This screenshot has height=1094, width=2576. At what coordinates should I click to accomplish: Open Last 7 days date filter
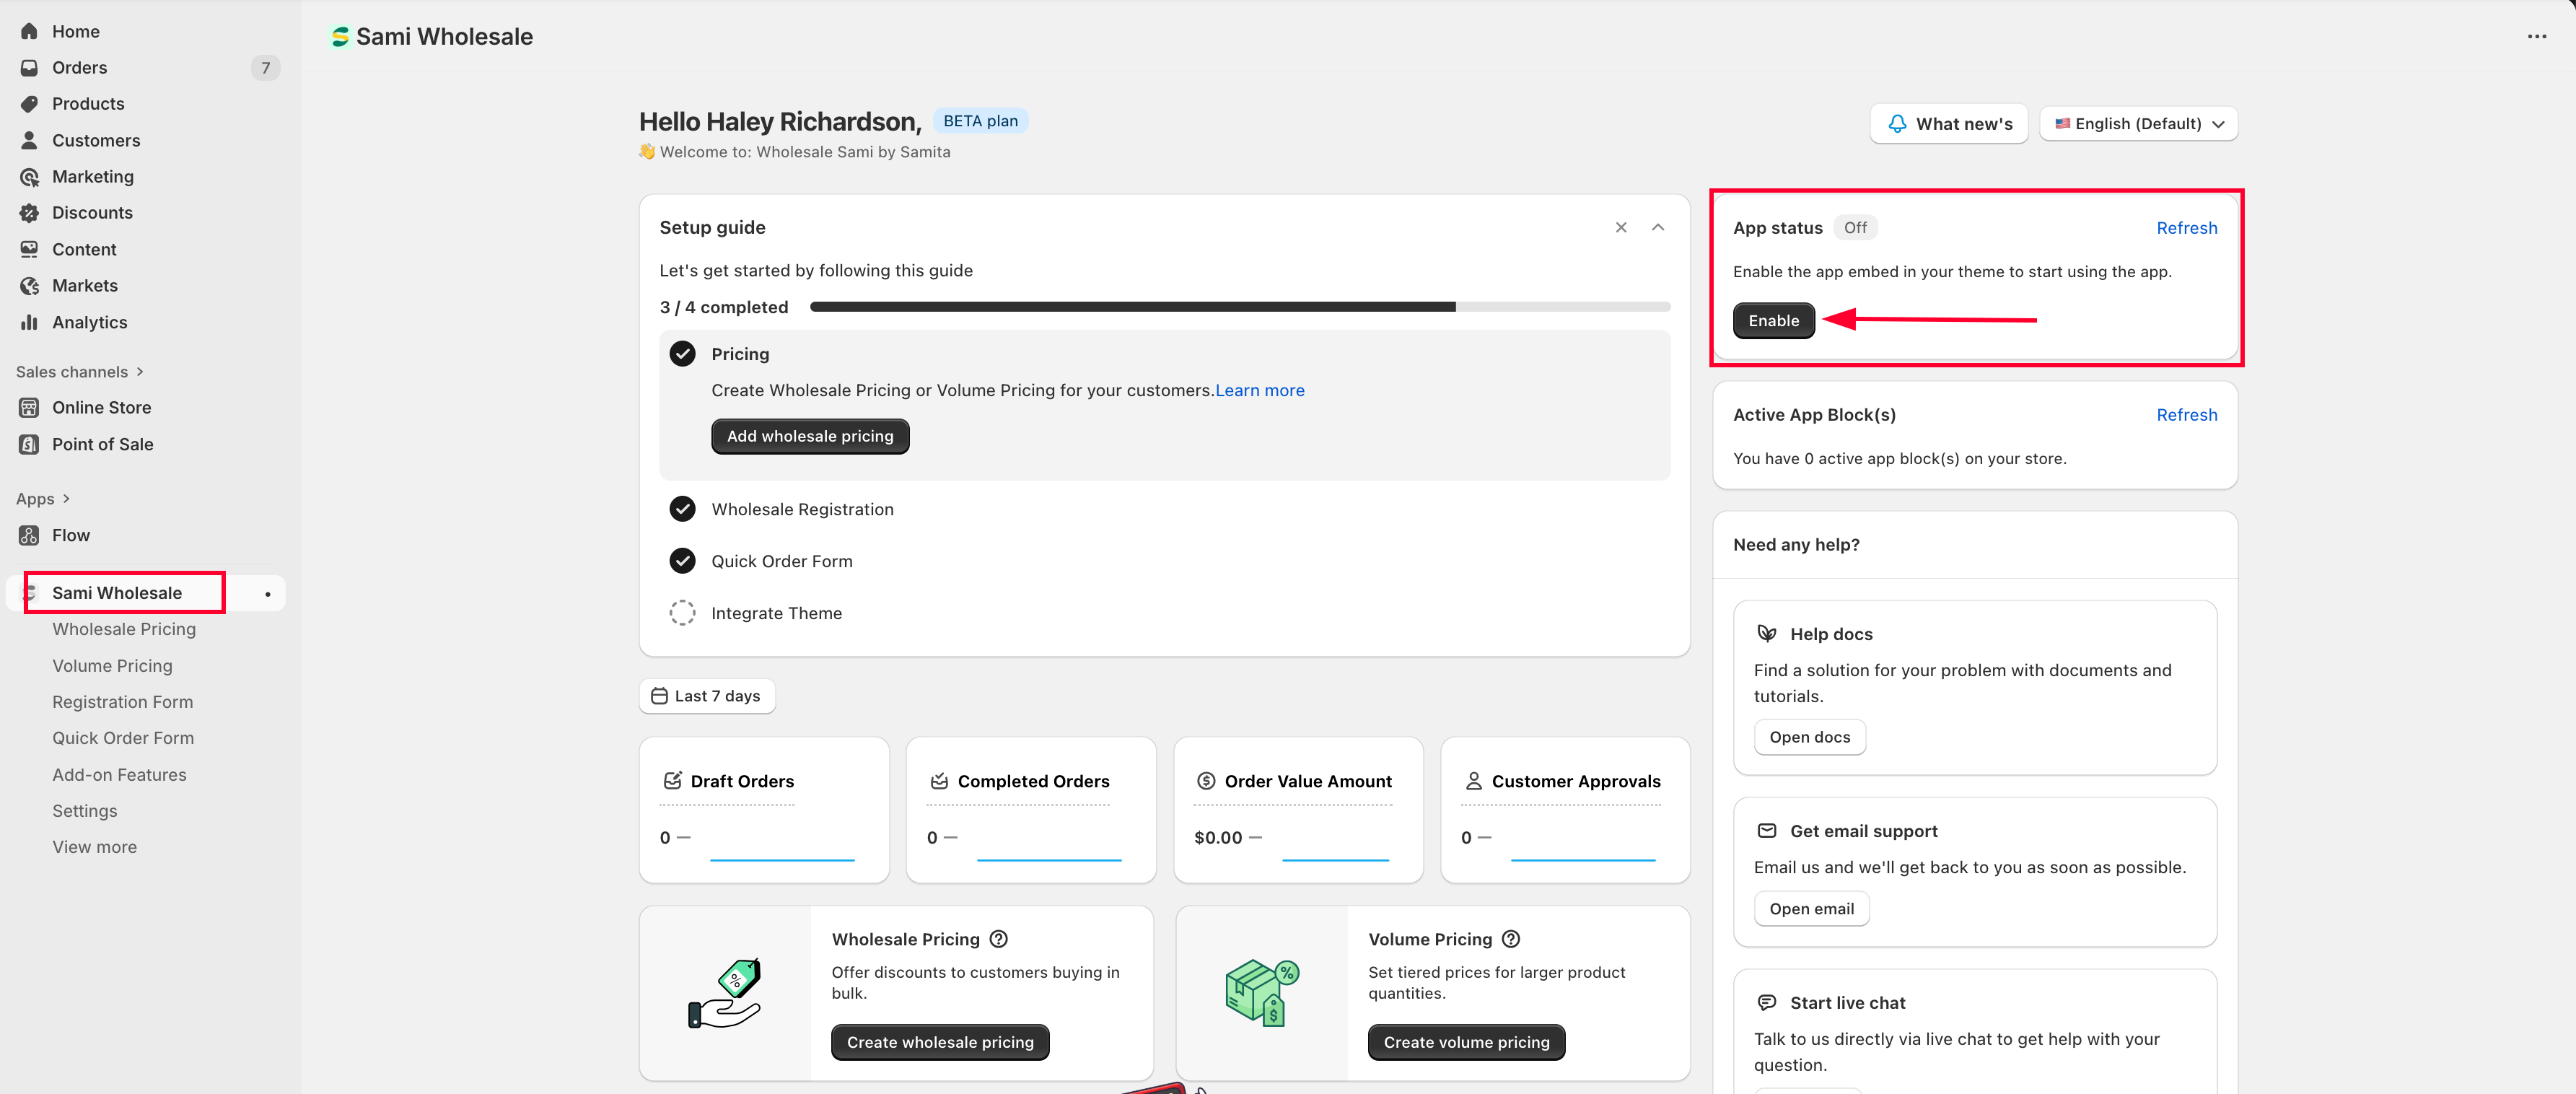(x=707, y=696)
